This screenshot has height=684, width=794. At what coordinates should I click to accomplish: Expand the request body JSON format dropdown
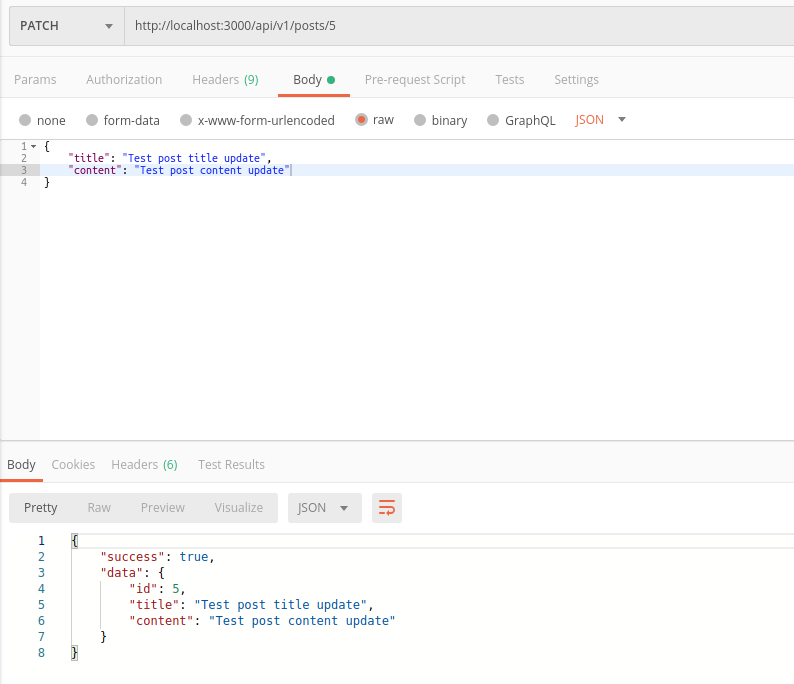[x=601, y=120]
